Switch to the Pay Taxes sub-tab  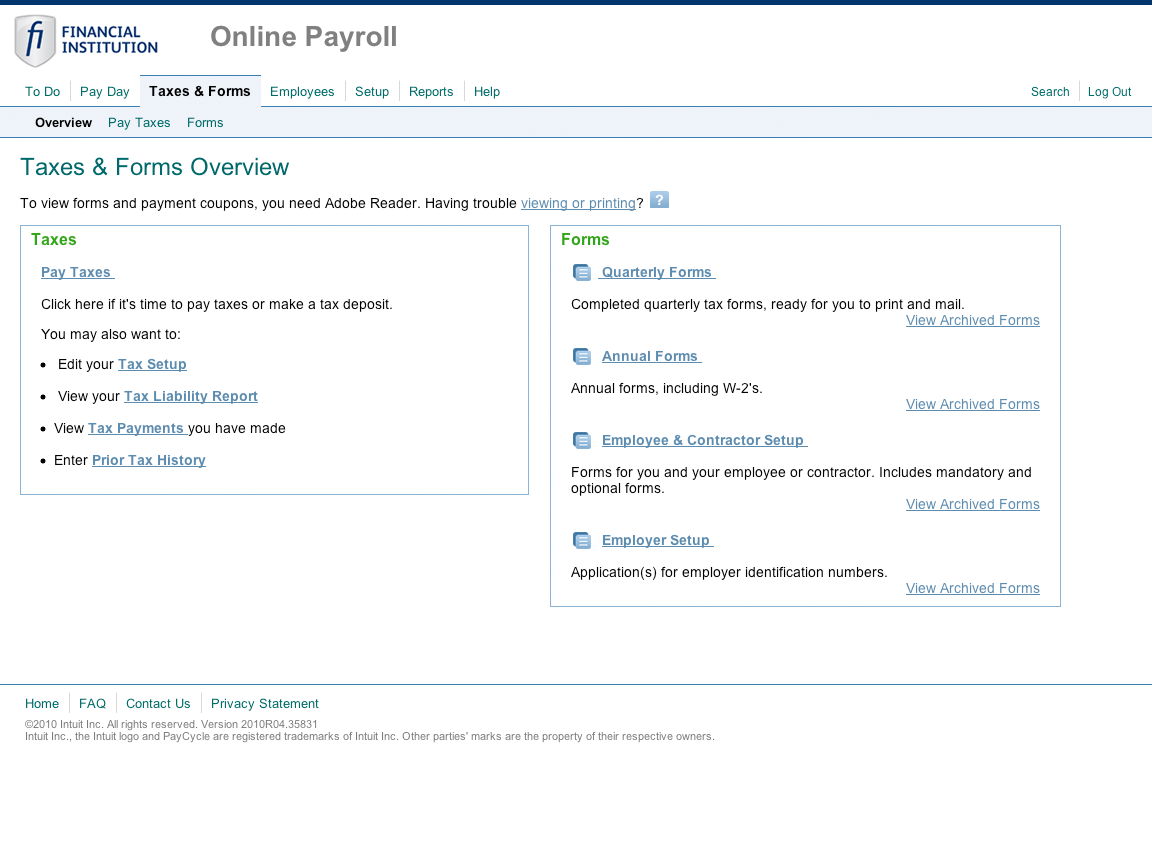[139, 122]
